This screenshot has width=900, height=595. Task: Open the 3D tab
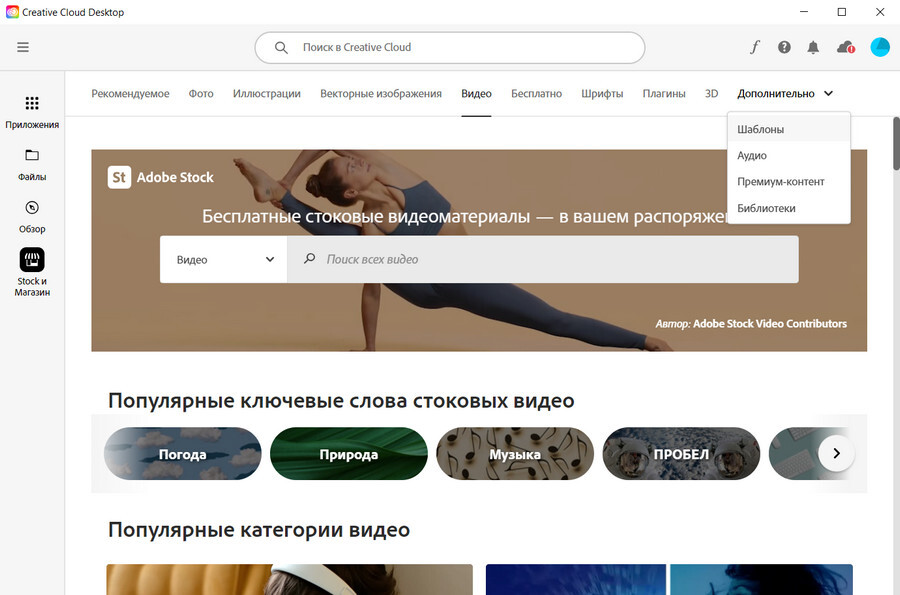pos(712,94)
